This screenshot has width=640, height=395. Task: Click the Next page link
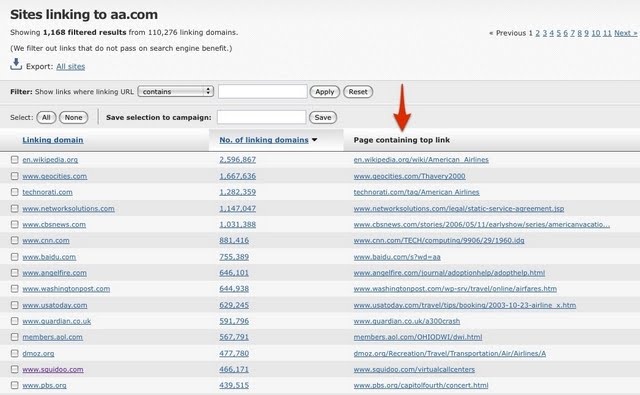pos(626,33)
